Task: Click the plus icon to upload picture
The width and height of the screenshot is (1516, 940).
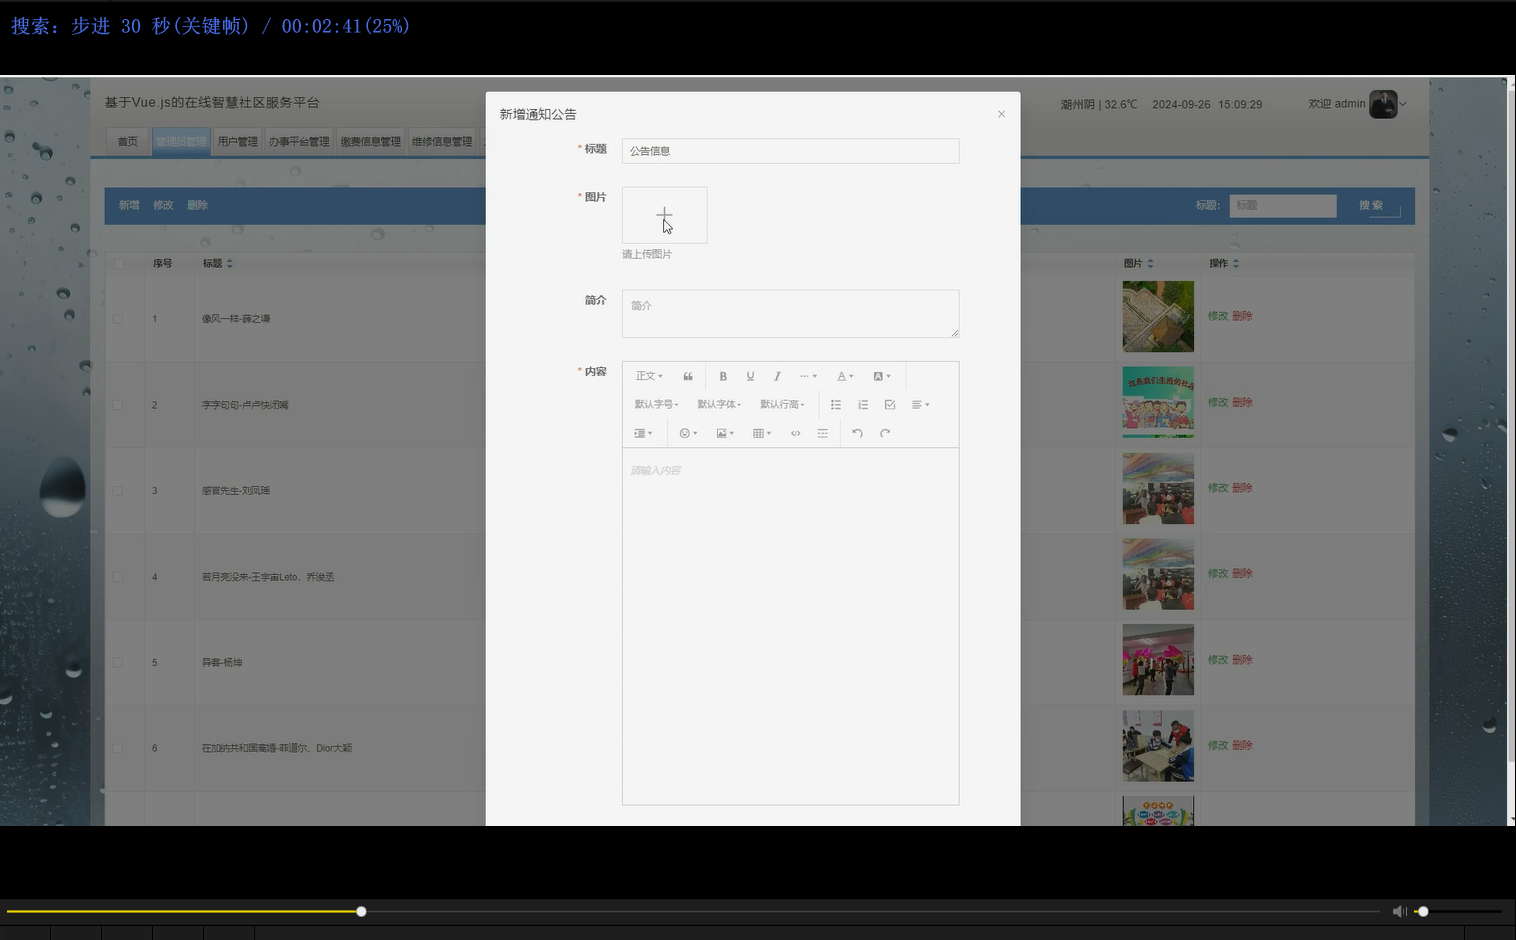Action: [664, 215]
